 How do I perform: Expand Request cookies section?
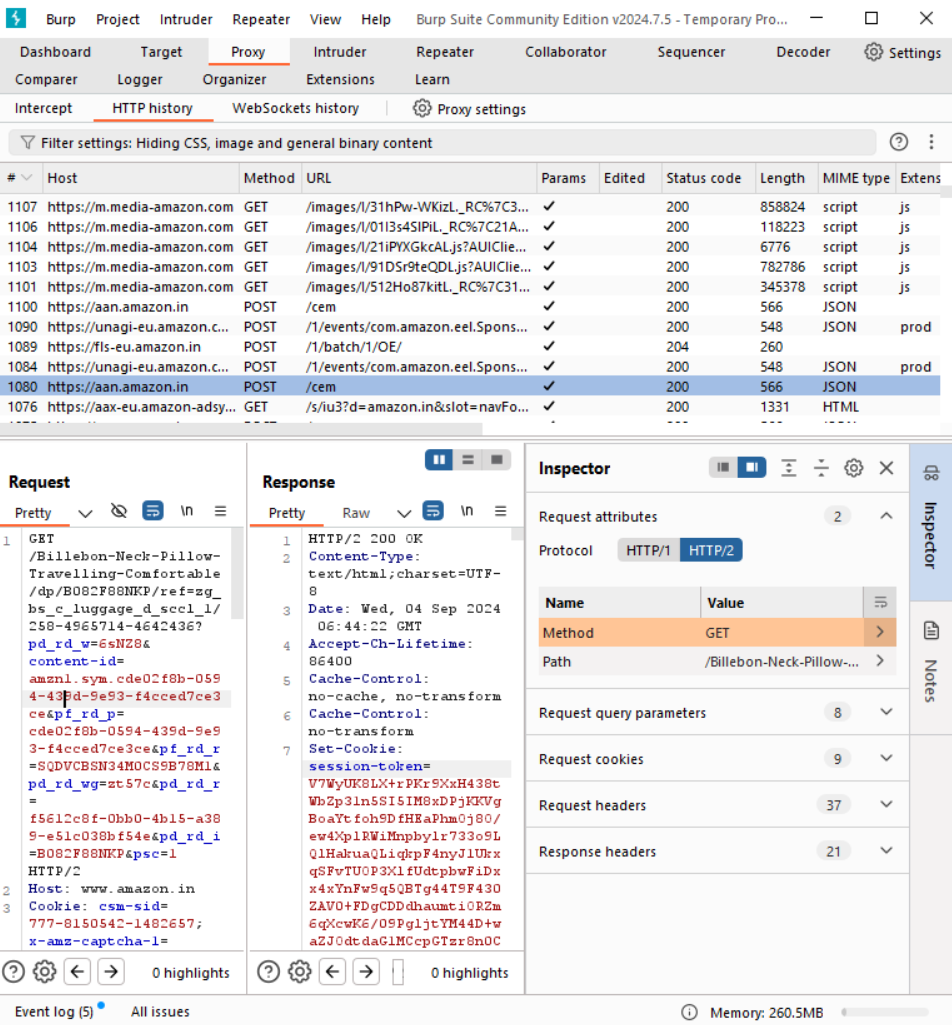coord(886,758)
